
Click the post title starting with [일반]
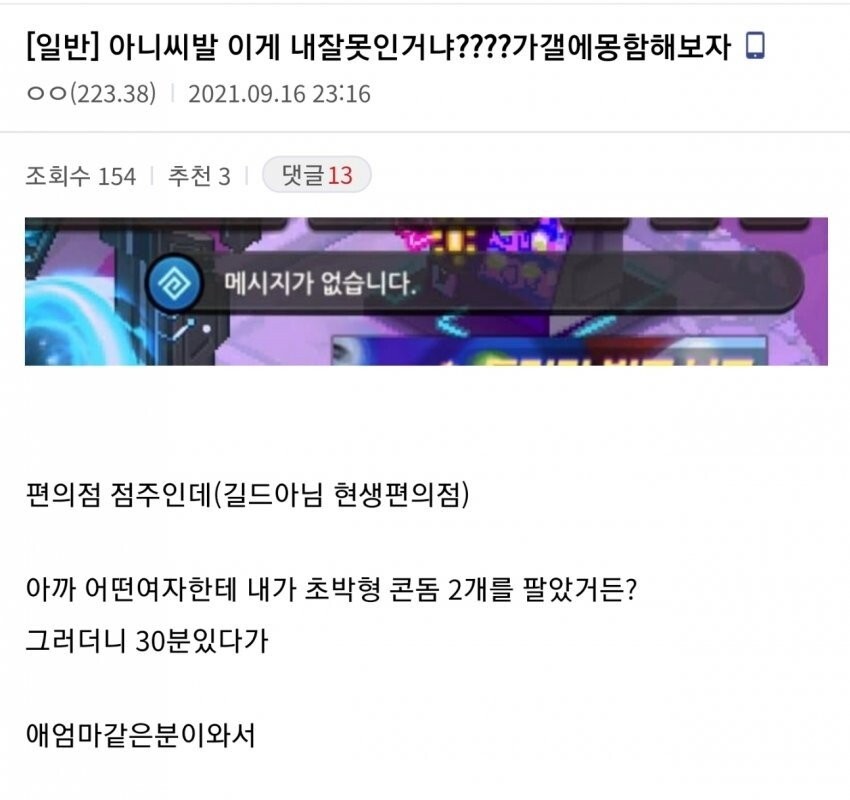378,46
